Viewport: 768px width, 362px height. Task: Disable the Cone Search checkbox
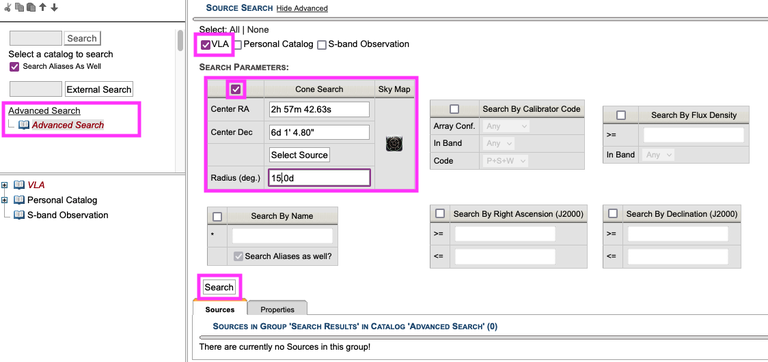236,90
